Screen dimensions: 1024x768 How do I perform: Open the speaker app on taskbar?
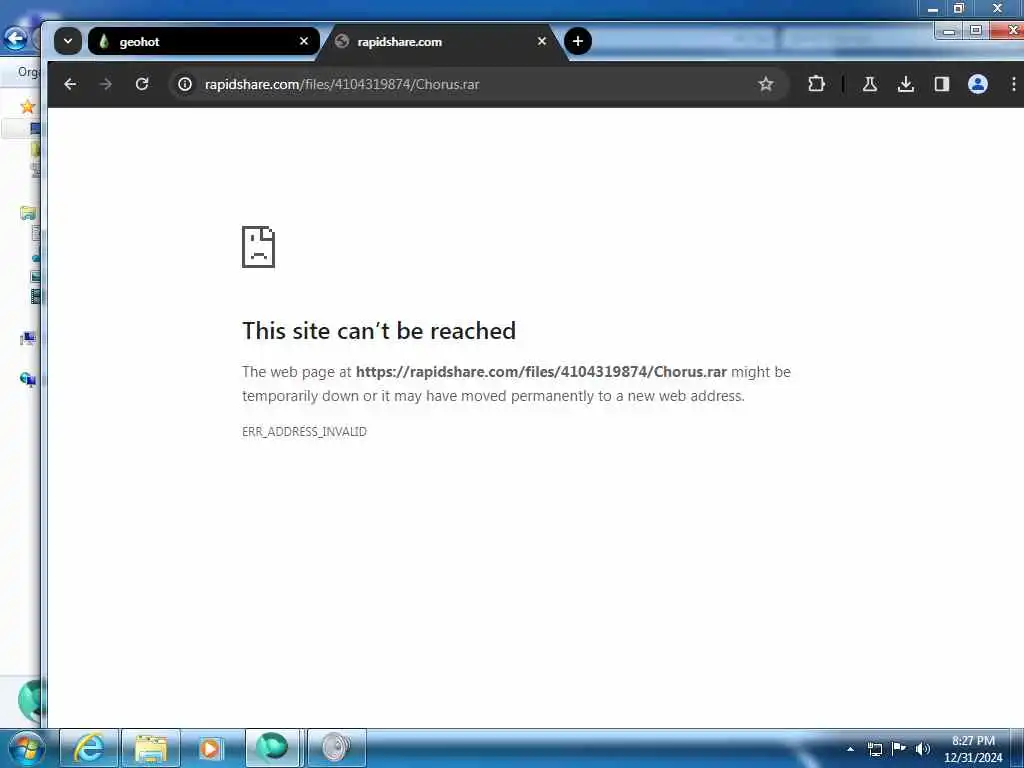point(336,748)
